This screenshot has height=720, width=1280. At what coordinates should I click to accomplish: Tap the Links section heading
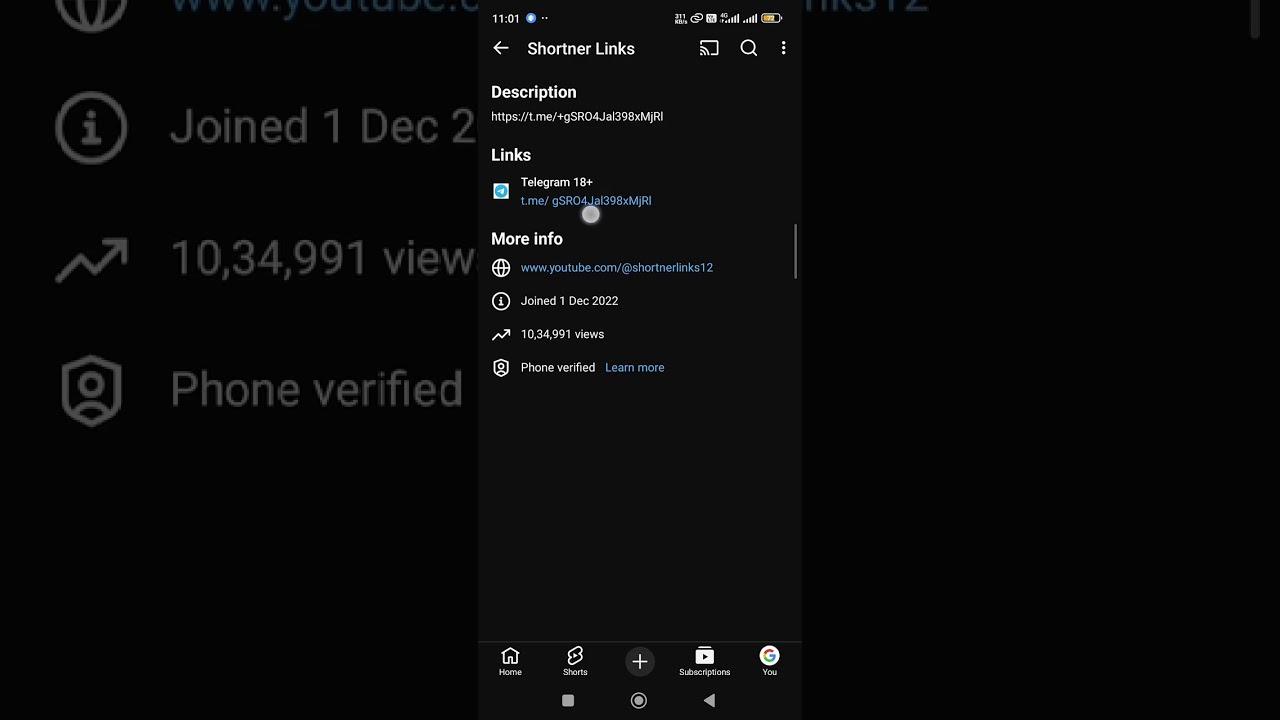[511, 155]
